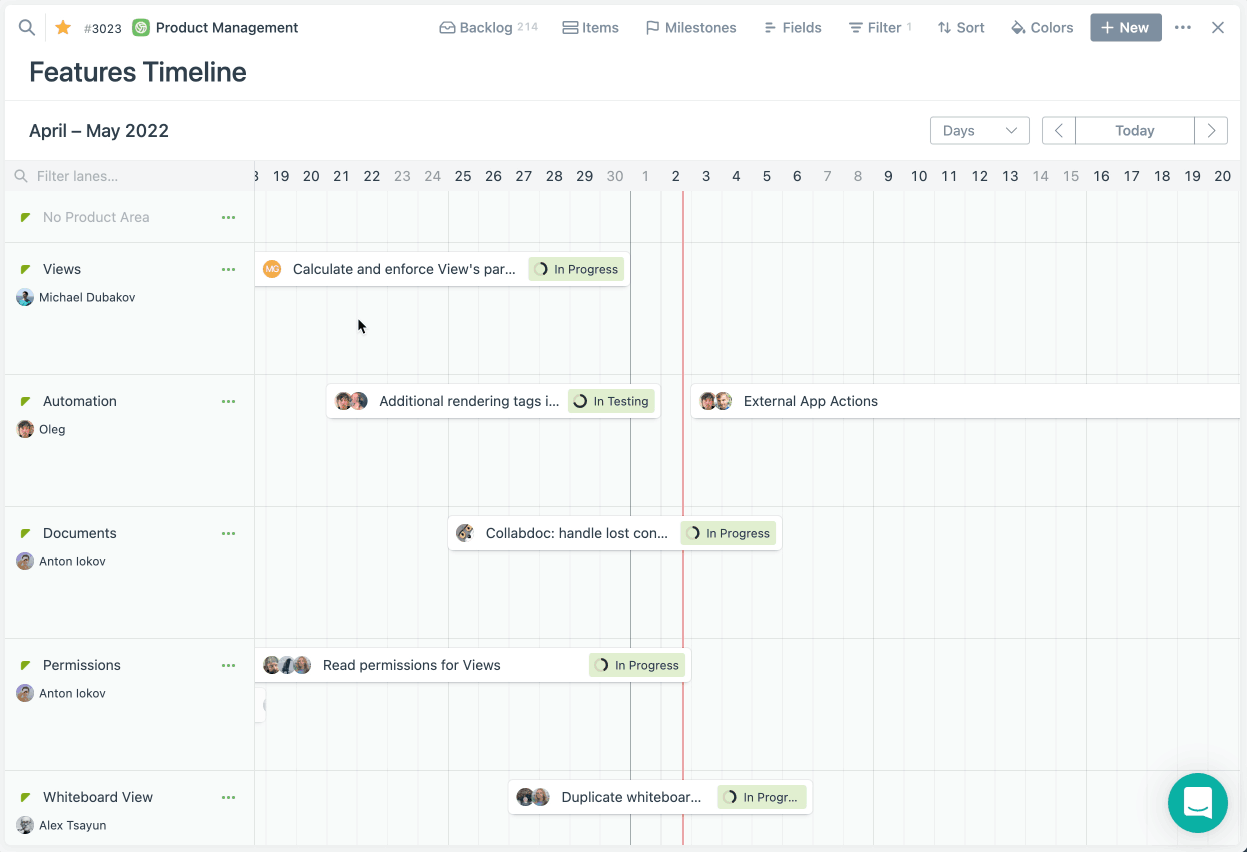The width and height of the screenshot is (1247, 852).
Task: Open the Views lane options menu
Action: pyautogui.click(x=229, y=270)
